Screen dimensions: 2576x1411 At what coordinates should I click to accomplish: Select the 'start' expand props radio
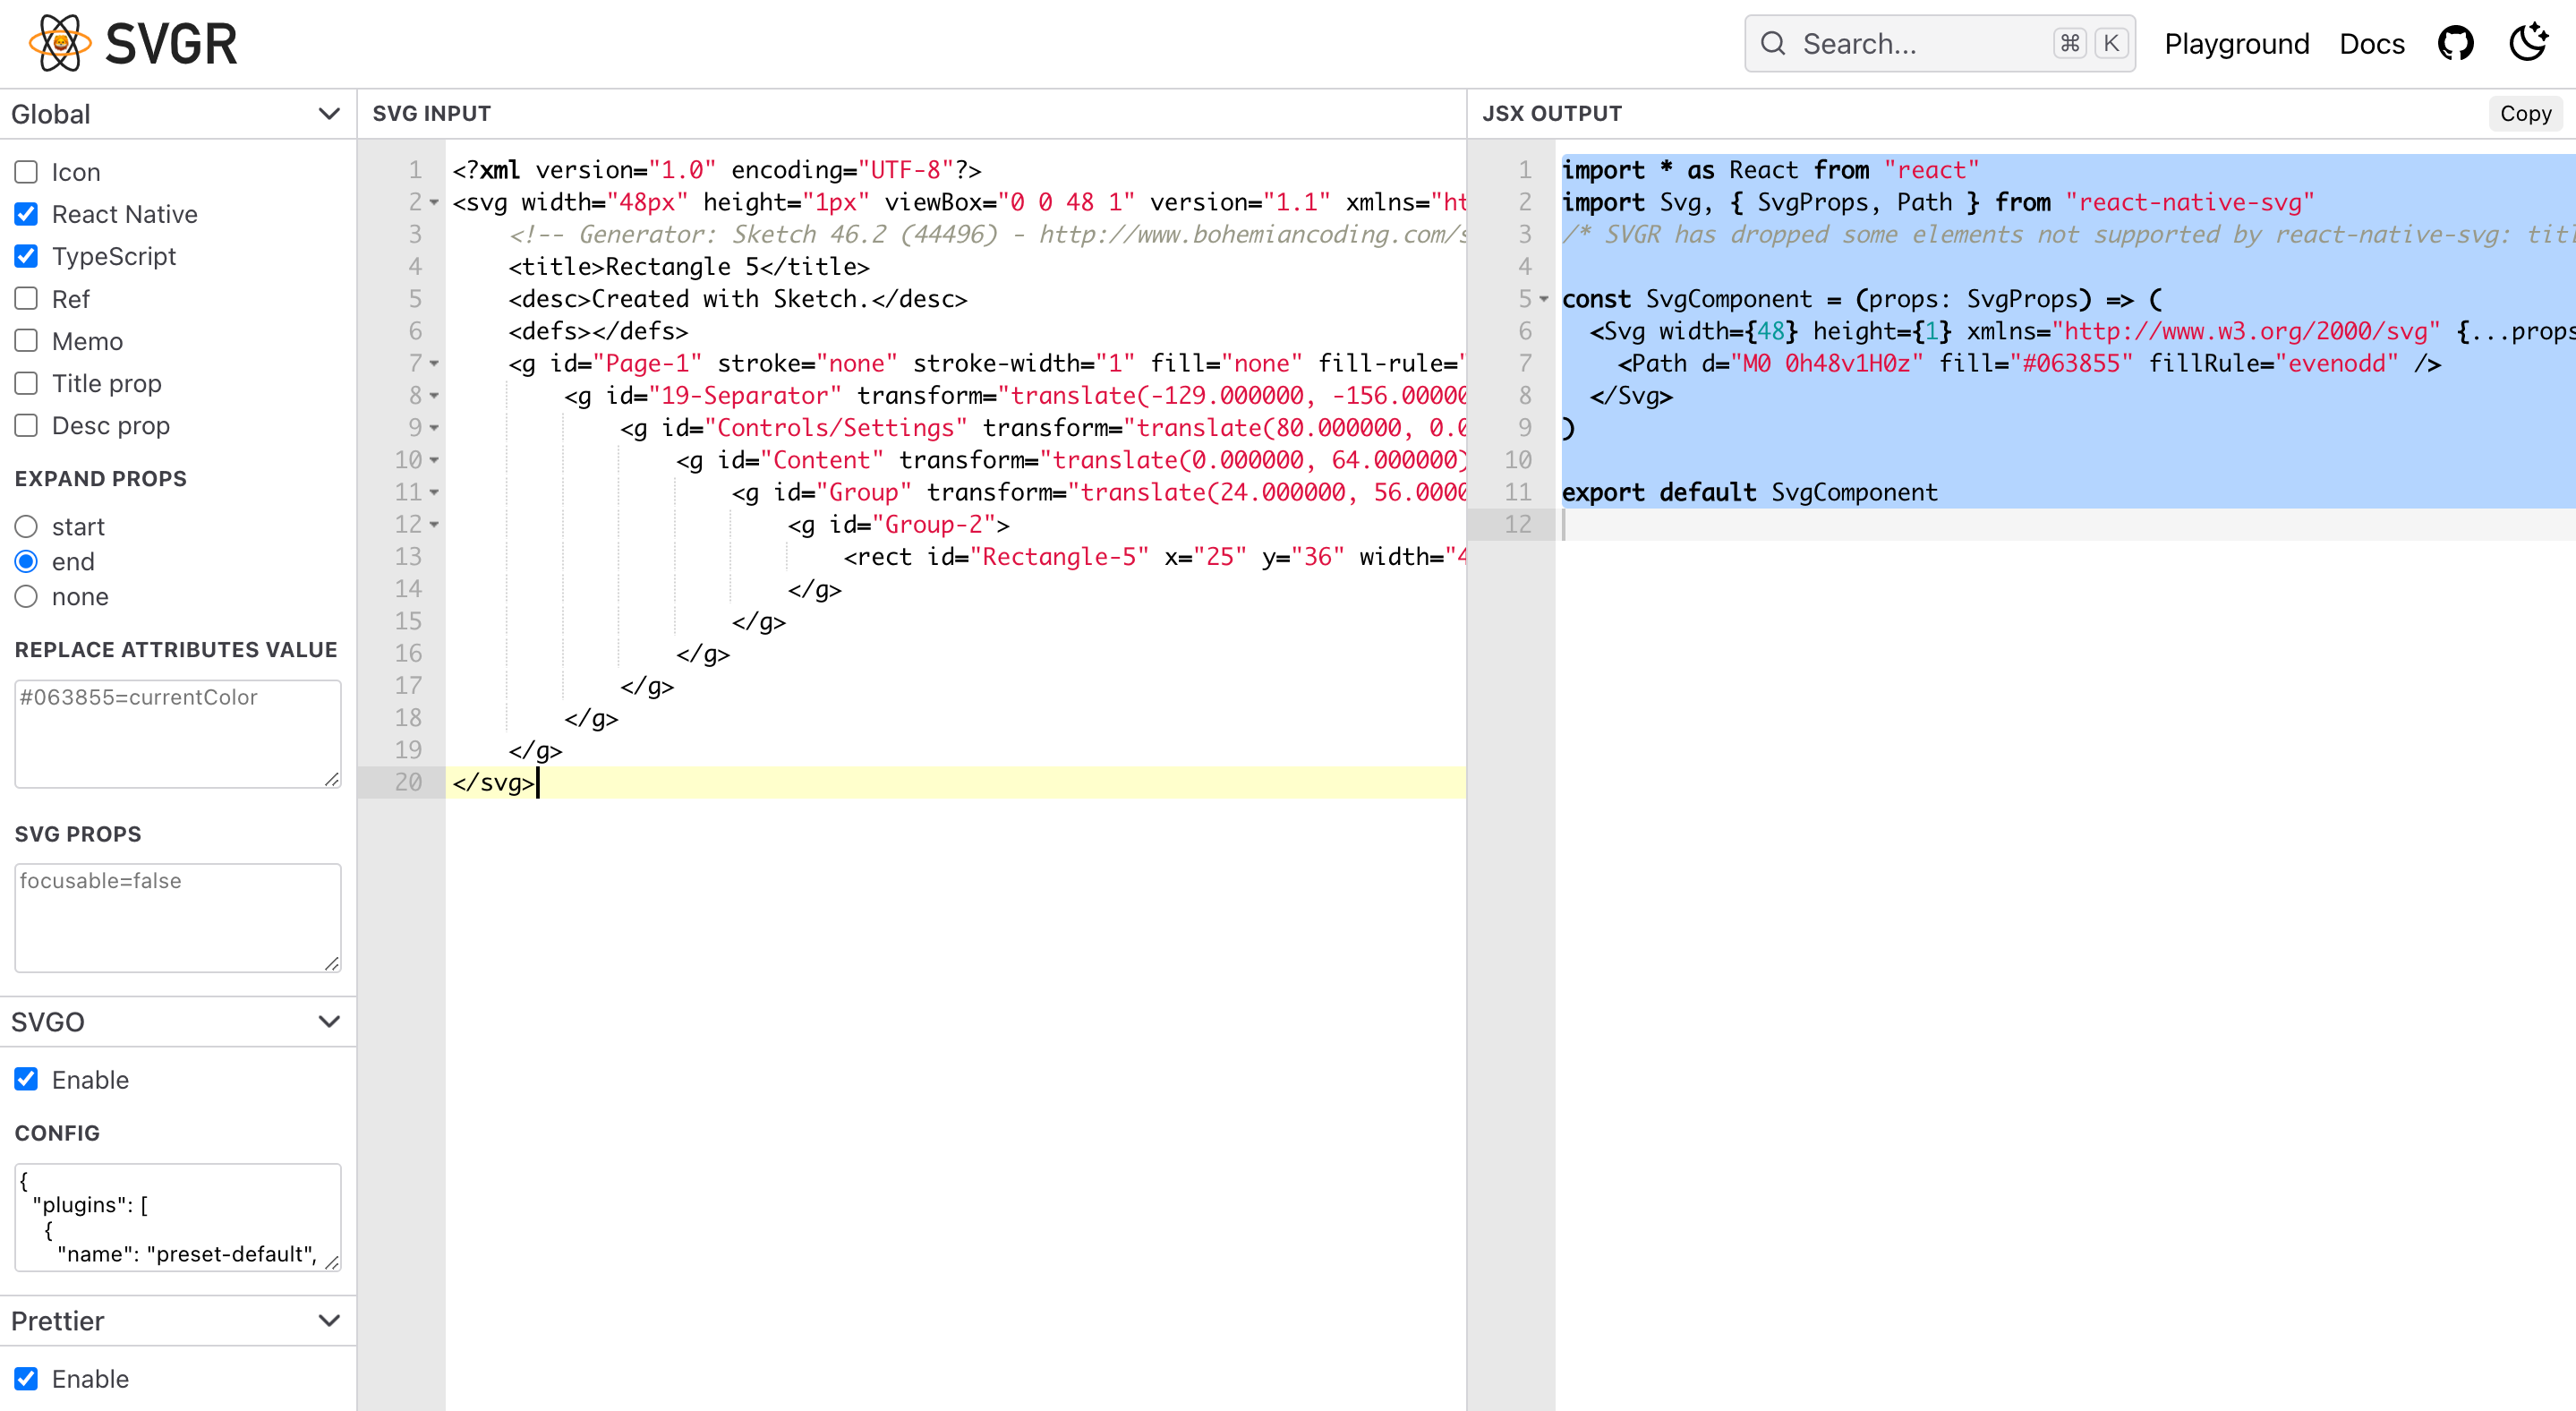pyautogui.click(x=27, y=526)
